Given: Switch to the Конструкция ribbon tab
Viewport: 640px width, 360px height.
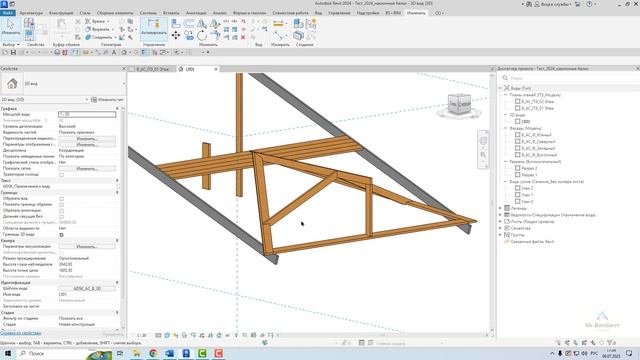Looking at the screenshot, I should 61,13.
